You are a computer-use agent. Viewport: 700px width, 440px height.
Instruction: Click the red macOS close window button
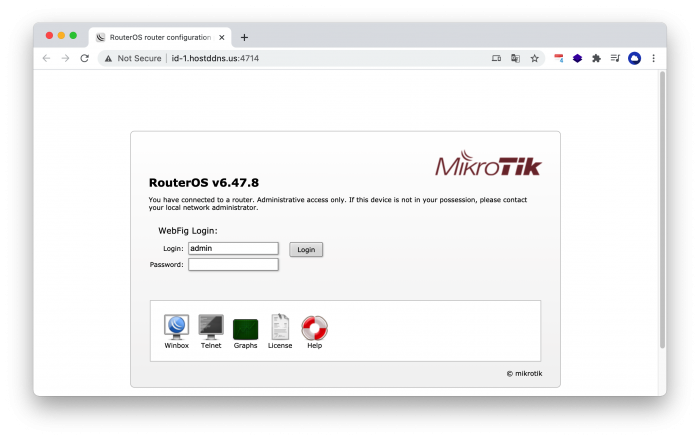[50, 35]
